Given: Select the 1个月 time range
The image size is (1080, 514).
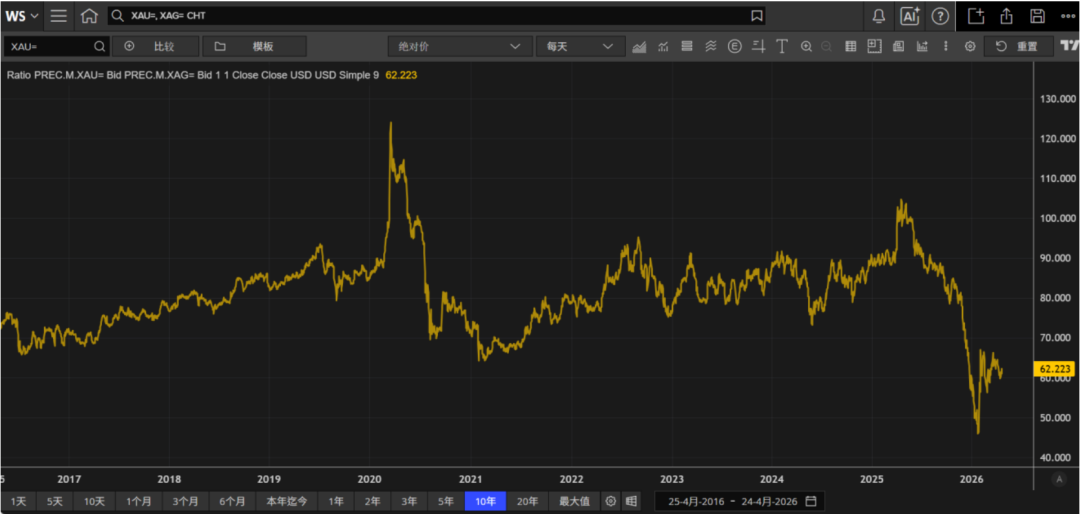Looking at the screenshot, I should coord(139,501).
